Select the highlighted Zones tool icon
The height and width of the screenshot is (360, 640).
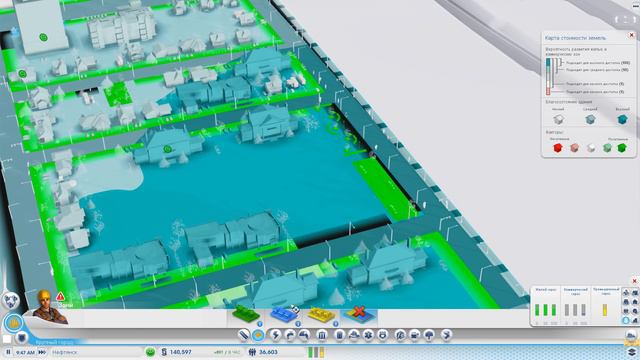(258, 335)
